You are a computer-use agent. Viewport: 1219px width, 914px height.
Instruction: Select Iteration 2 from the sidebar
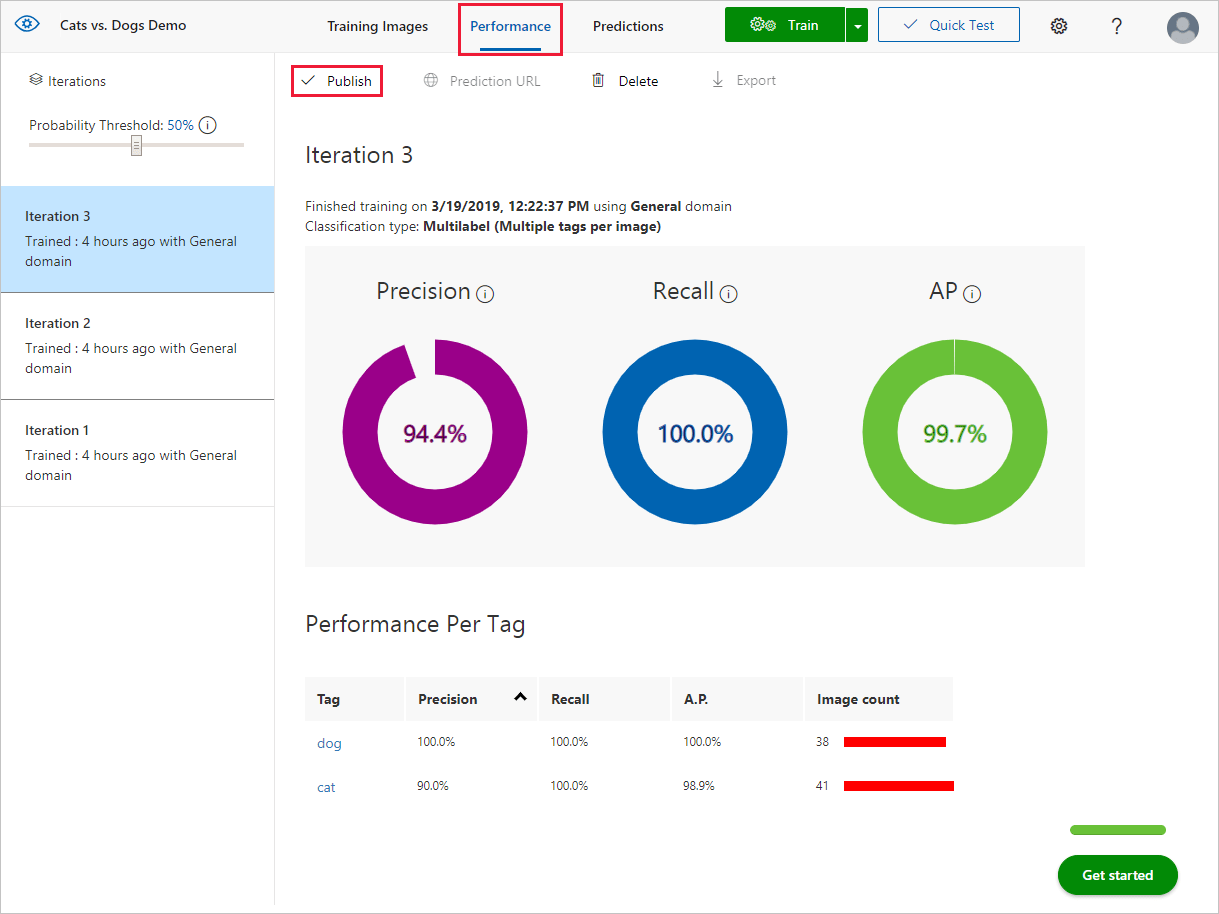[x=137, y=345]
